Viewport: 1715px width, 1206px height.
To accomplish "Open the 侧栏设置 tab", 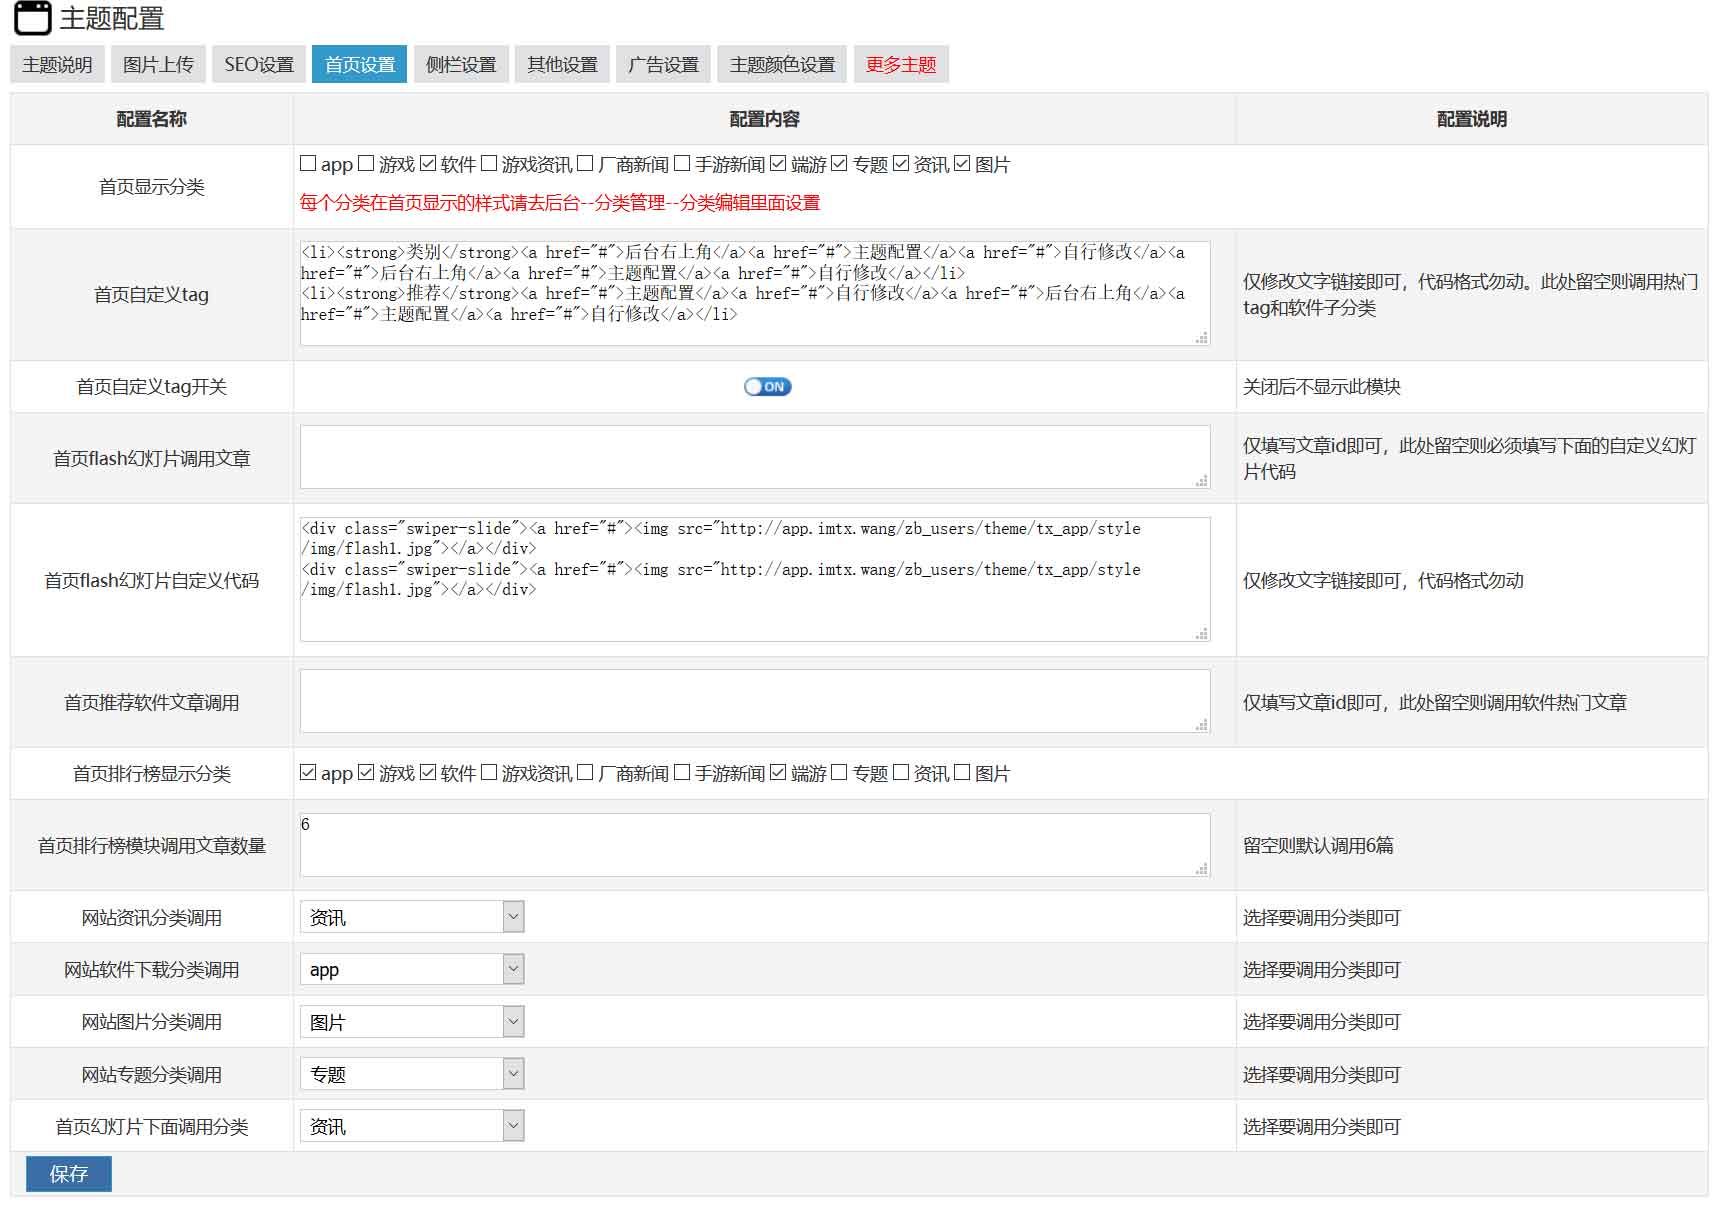I will tap(461, 64).
